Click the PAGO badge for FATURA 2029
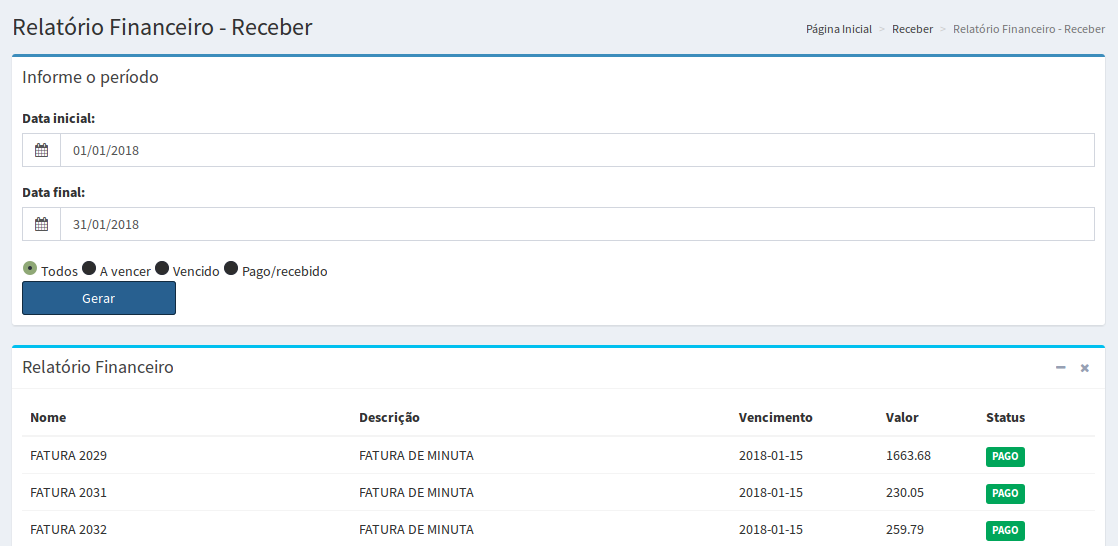Viewport: 1118px width, 546px height. [1005, 456]
